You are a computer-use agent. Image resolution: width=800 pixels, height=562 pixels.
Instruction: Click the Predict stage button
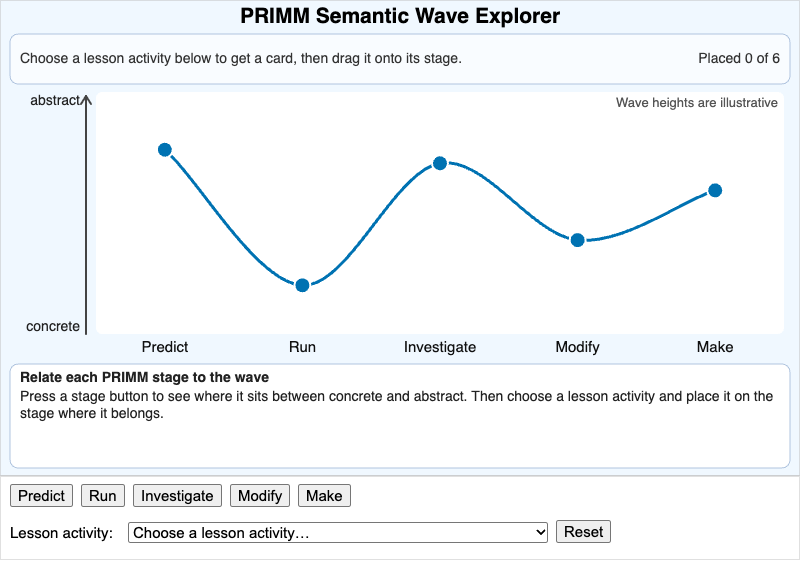coord(41,496)
